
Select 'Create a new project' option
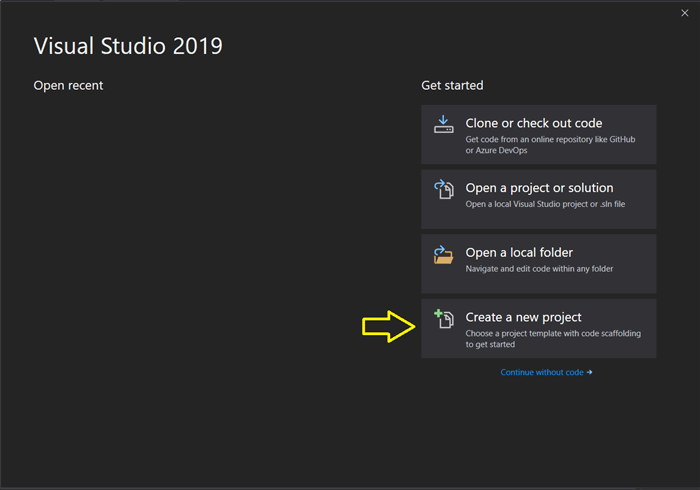click(538, 328)
